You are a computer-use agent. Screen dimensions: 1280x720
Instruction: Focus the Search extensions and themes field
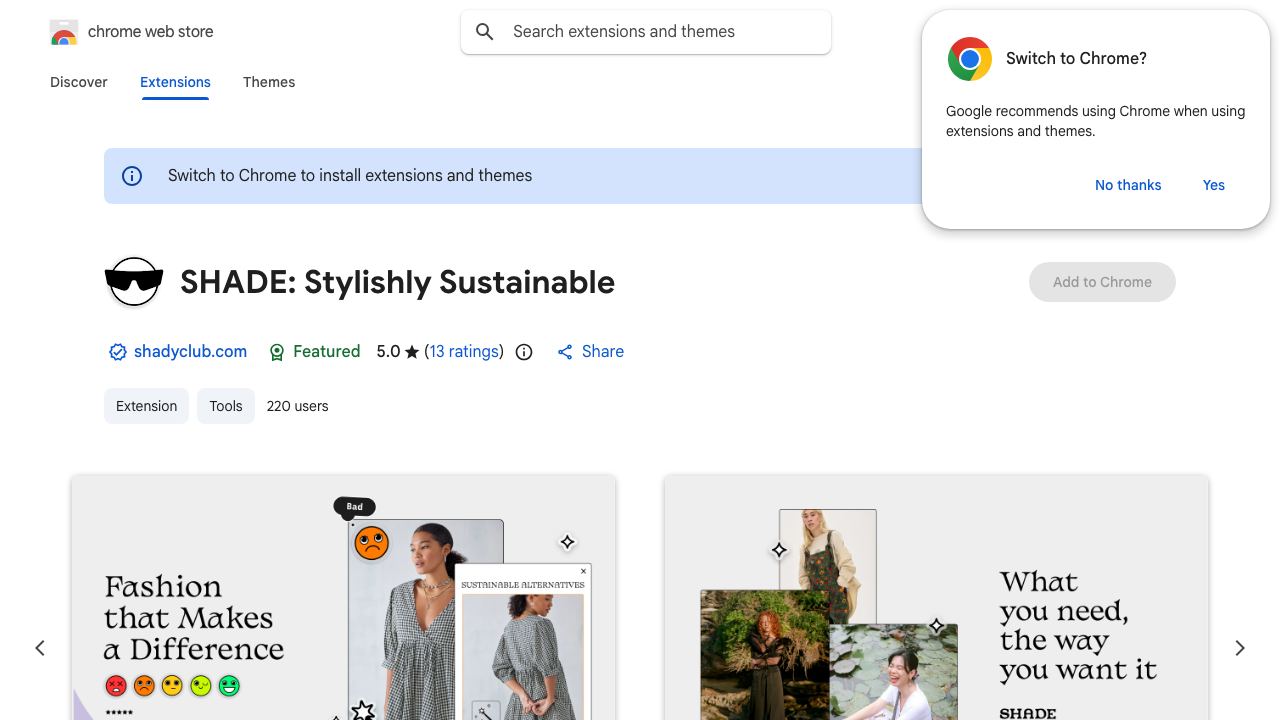pos(646,32)
